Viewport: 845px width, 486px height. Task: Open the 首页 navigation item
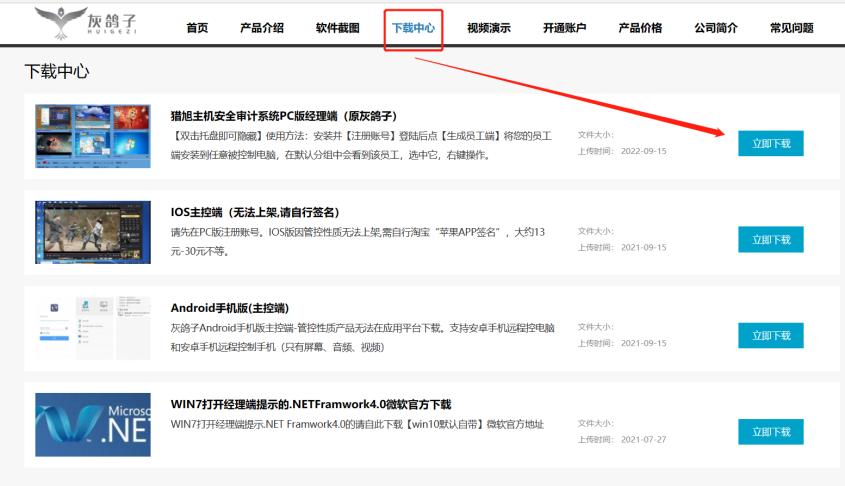point(197,28)
